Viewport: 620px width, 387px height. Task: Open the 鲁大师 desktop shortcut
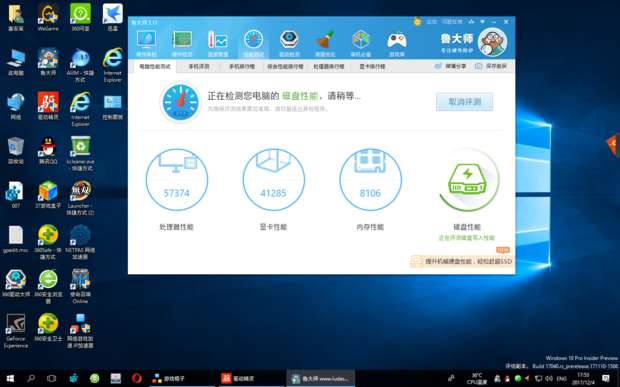48,62
